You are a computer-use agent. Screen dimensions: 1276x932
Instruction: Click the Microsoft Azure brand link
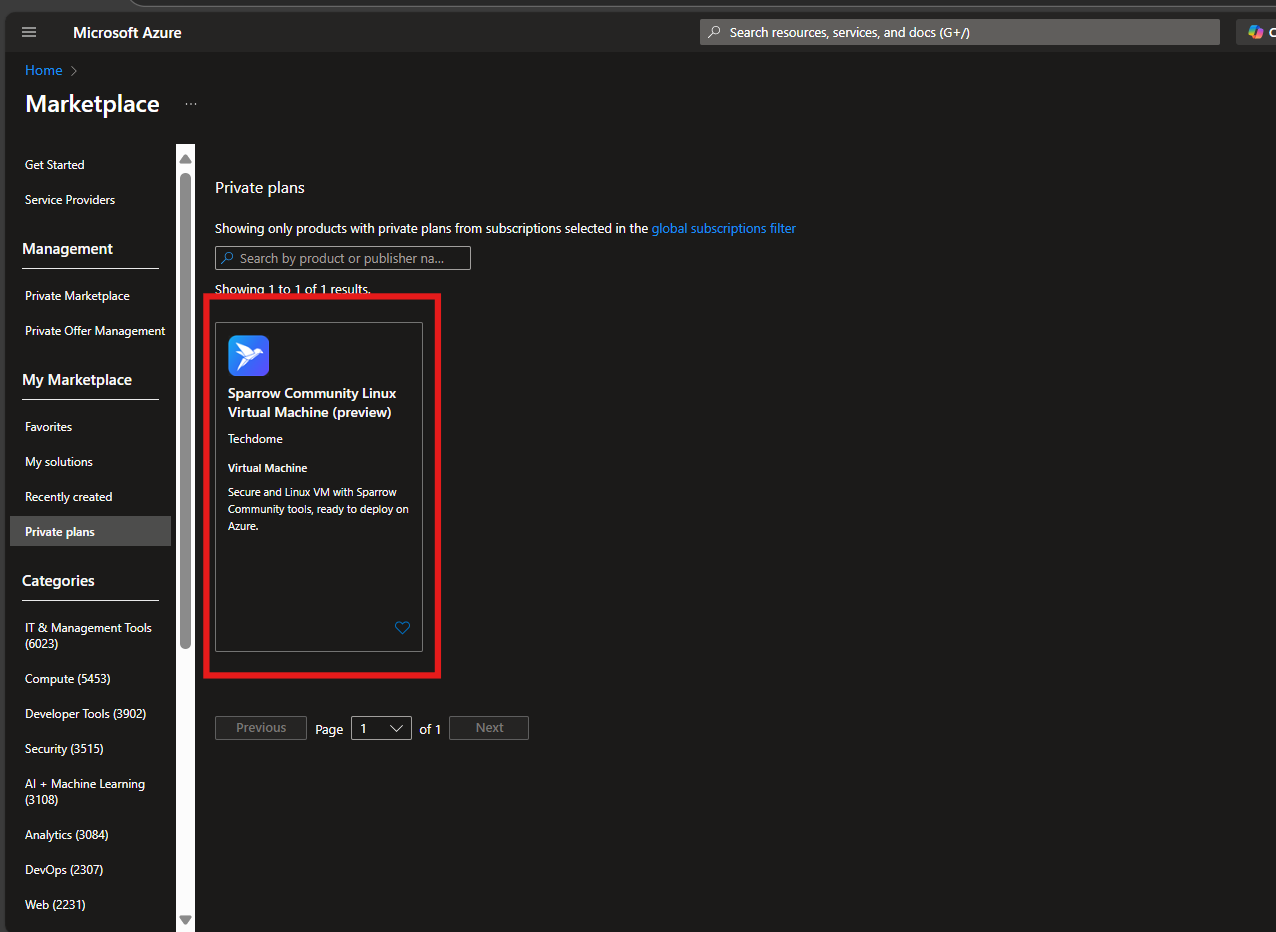(127, 32)
